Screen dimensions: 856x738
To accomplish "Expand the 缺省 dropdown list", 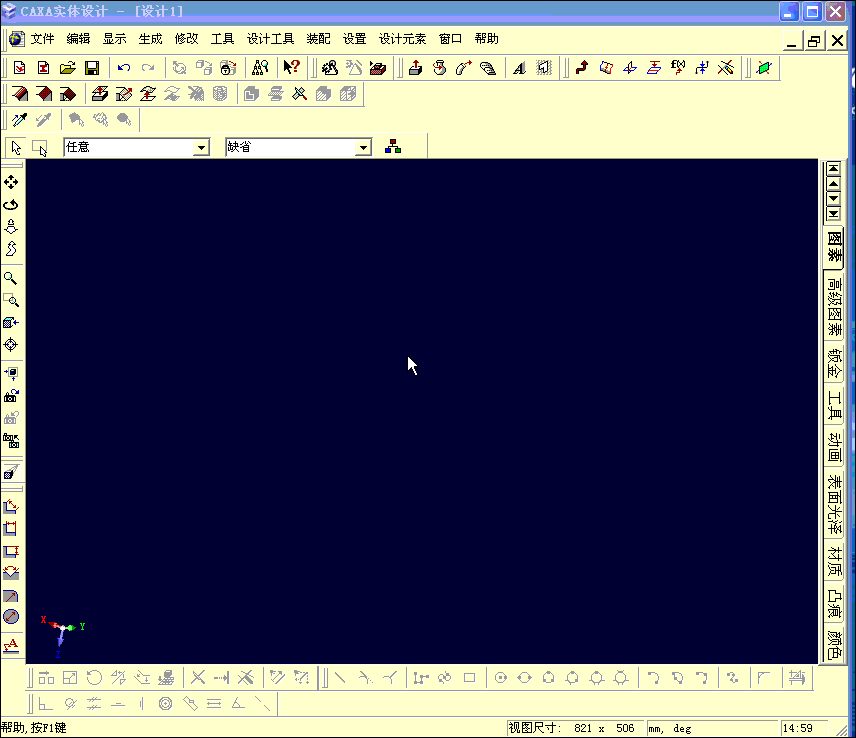I will [x=363, y=147].
